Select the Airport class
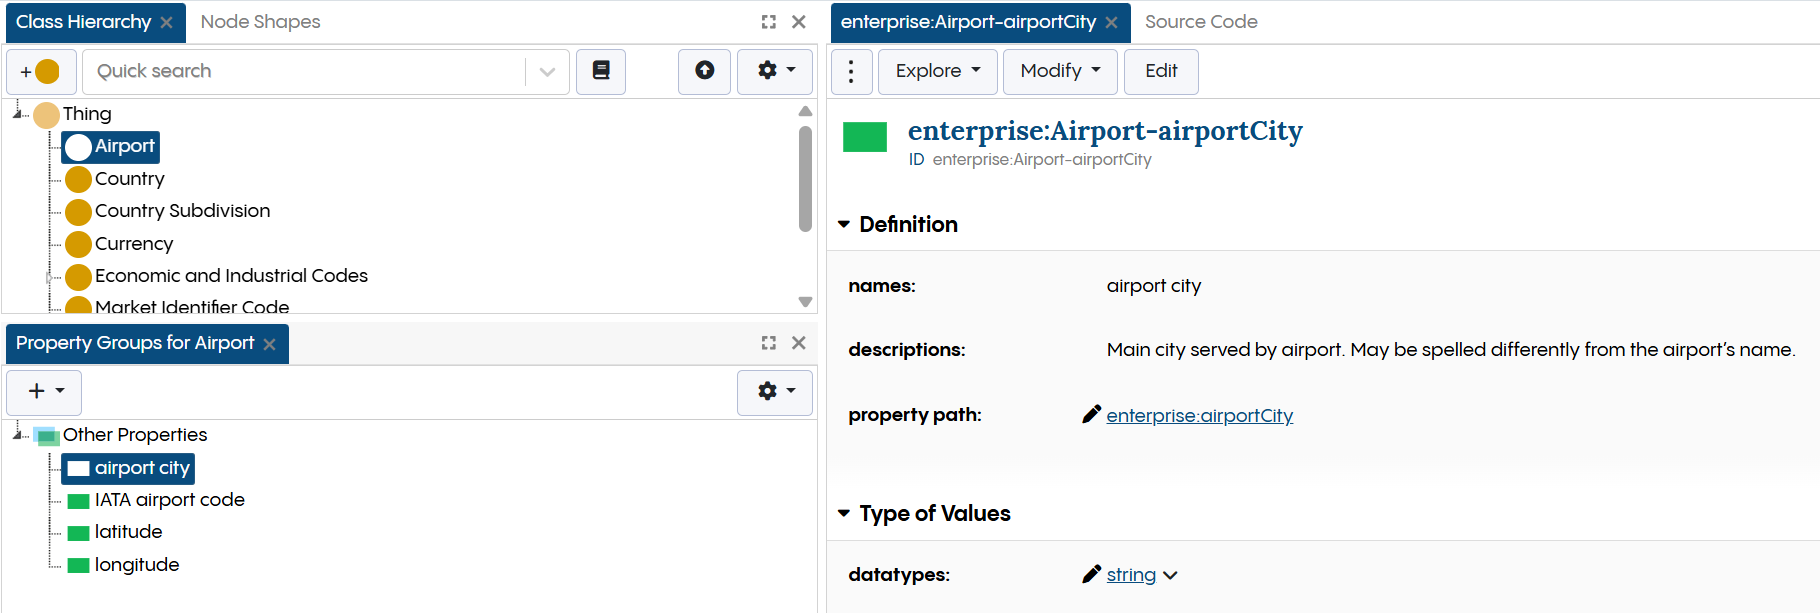This screenshot has width=1820, height=613. click(125, 146)
